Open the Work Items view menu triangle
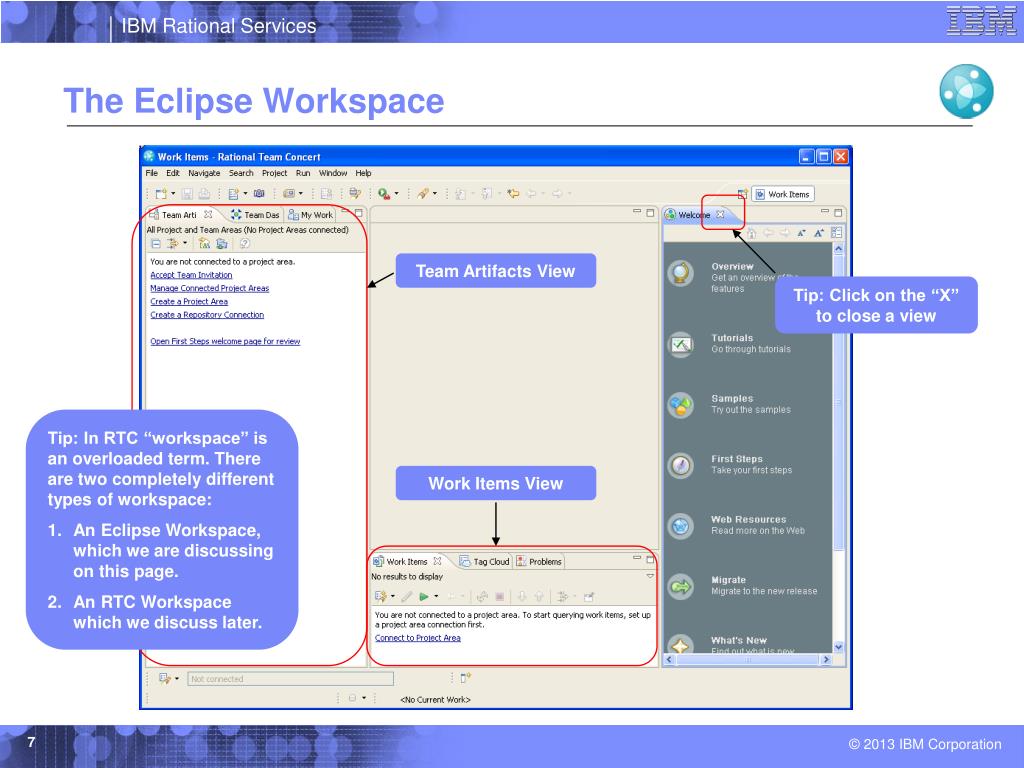1024x768 pixels. [650, 576]
